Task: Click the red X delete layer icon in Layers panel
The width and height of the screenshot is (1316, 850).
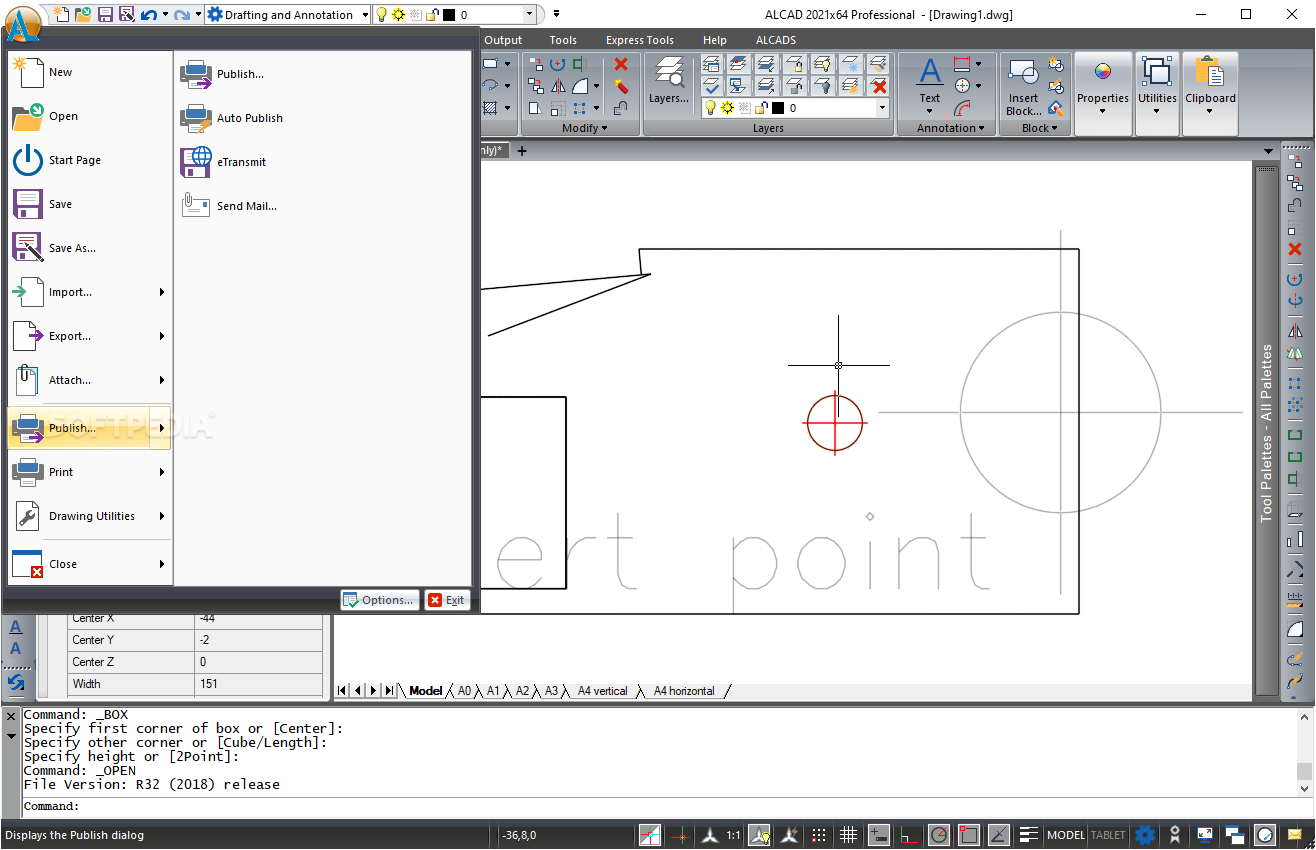Action: pos(879,86)
